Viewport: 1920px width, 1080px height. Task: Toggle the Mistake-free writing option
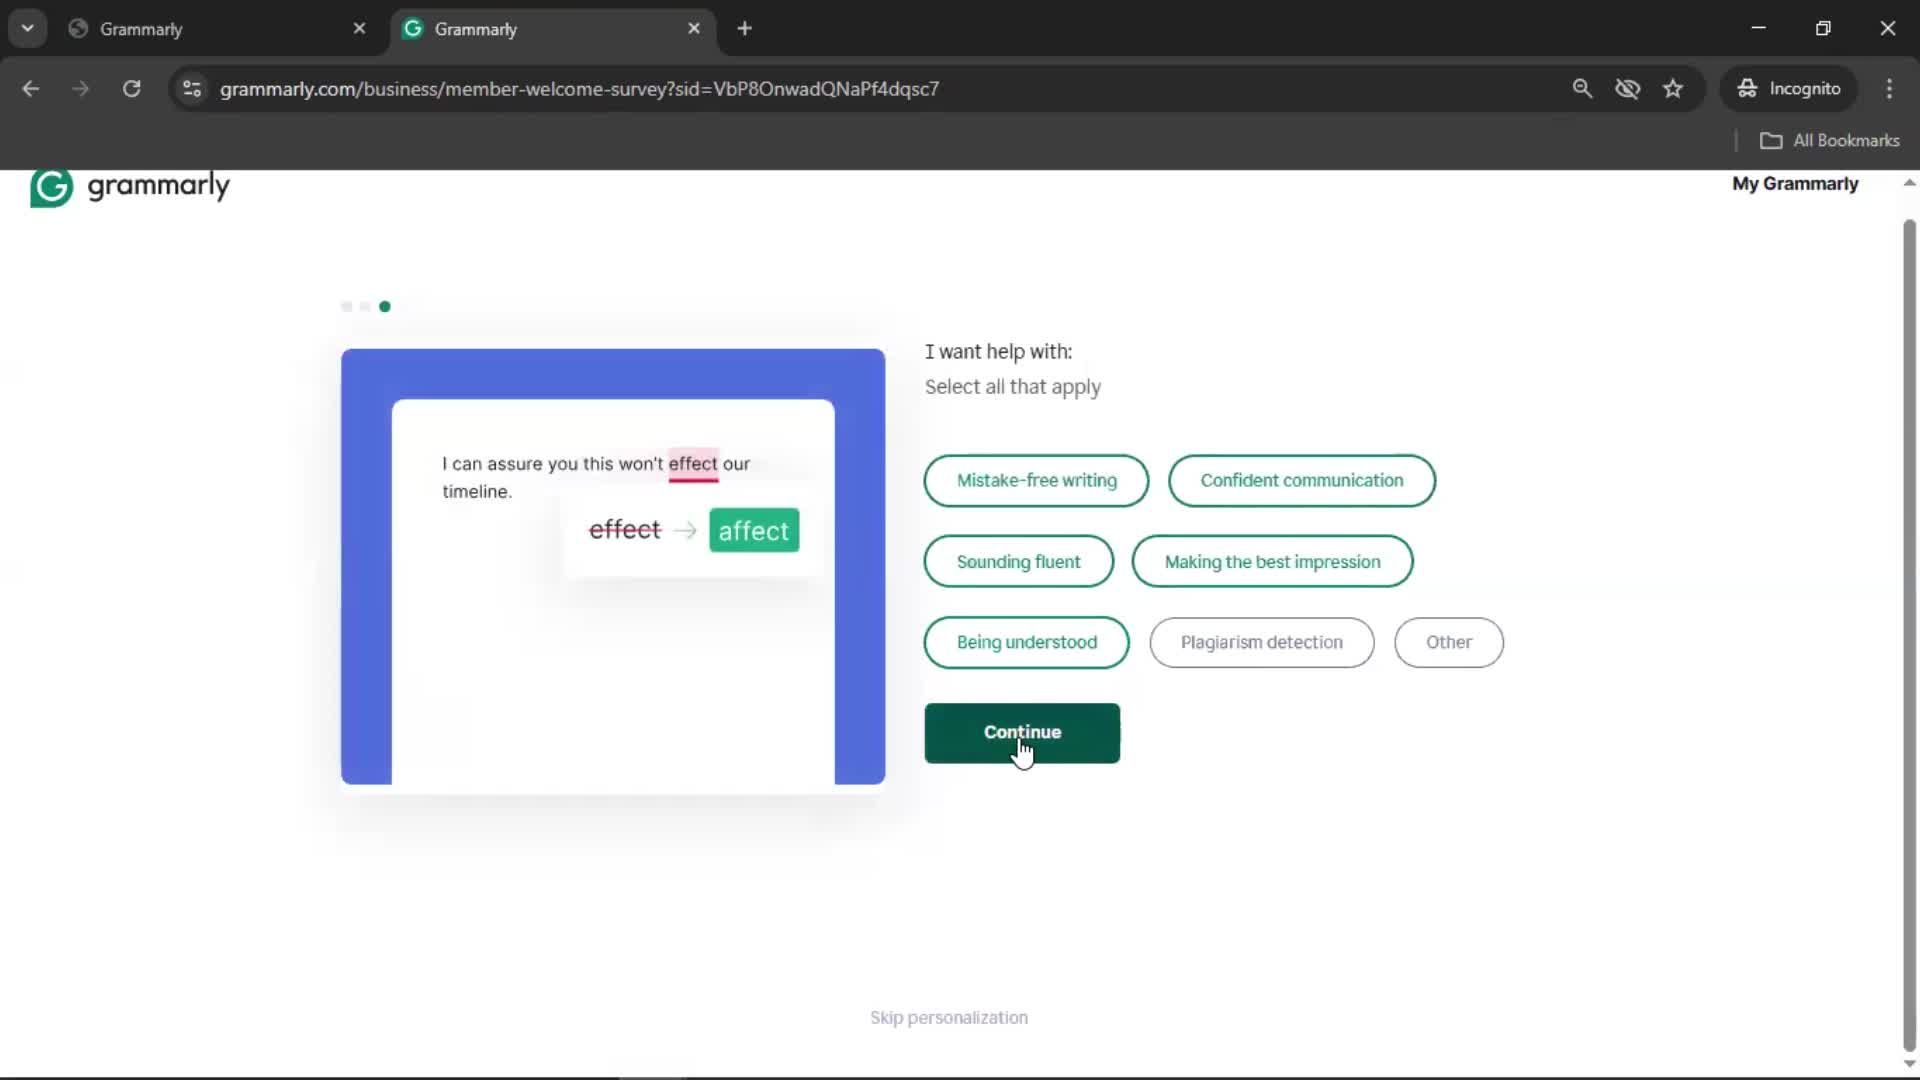pyautogui.click(x=1036, y=481)
